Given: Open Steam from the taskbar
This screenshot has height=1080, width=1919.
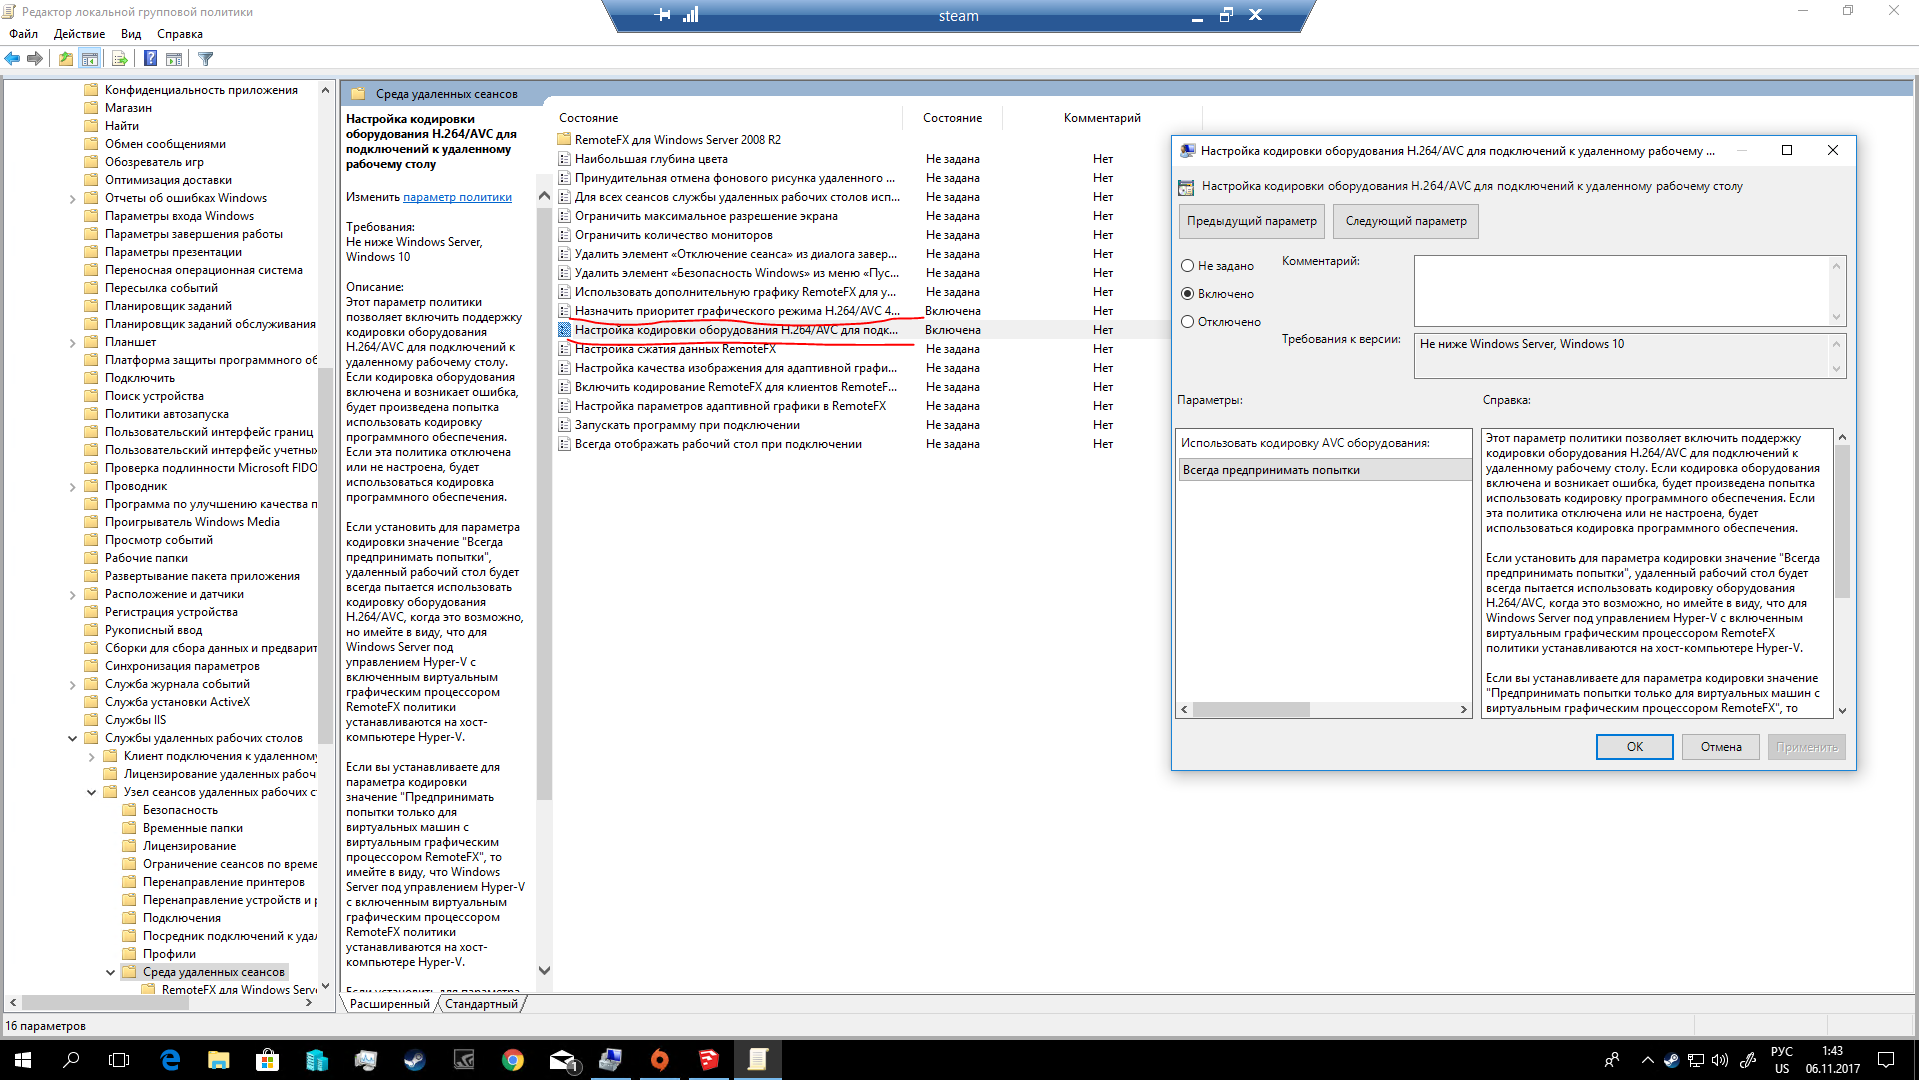Looking at the screenshot, I should pos(414,1060).
